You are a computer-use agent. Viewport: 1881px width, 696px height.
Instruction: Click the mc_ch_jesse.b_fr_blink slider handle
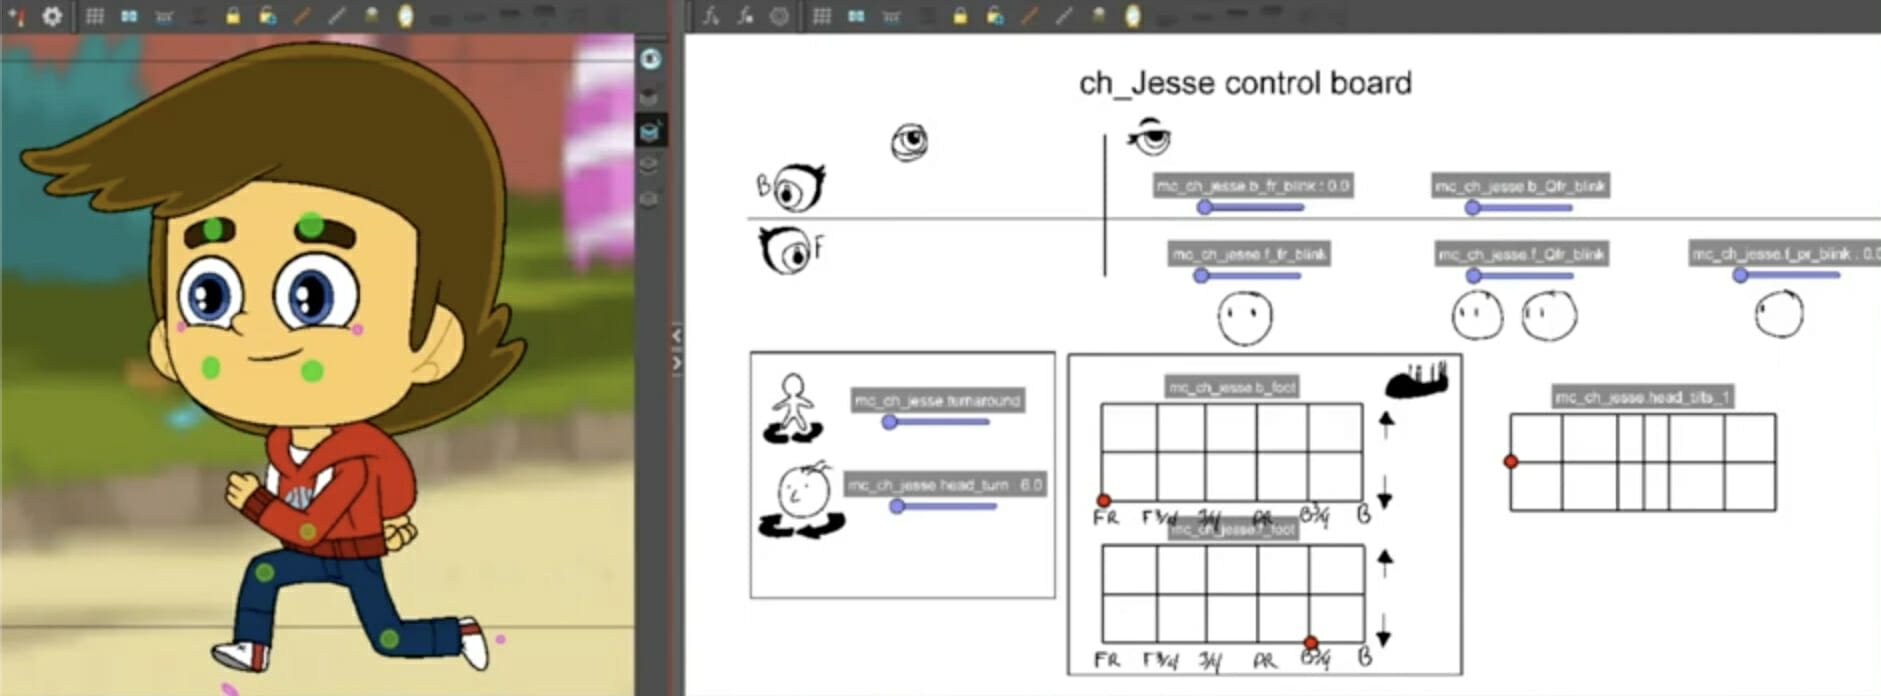pos(1205,207)
